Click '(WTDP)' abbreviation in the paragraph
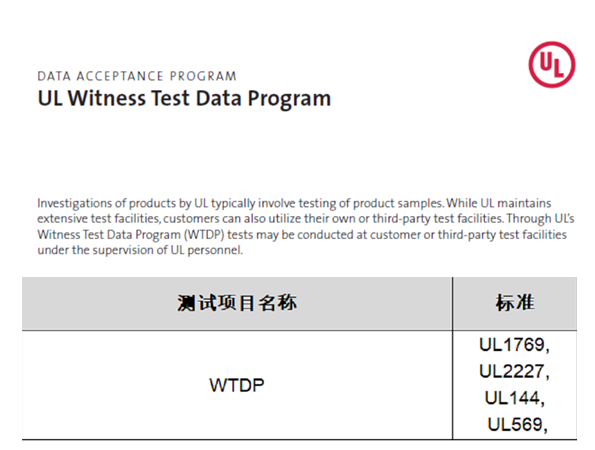595x450 pixels. tap(204, 235)
